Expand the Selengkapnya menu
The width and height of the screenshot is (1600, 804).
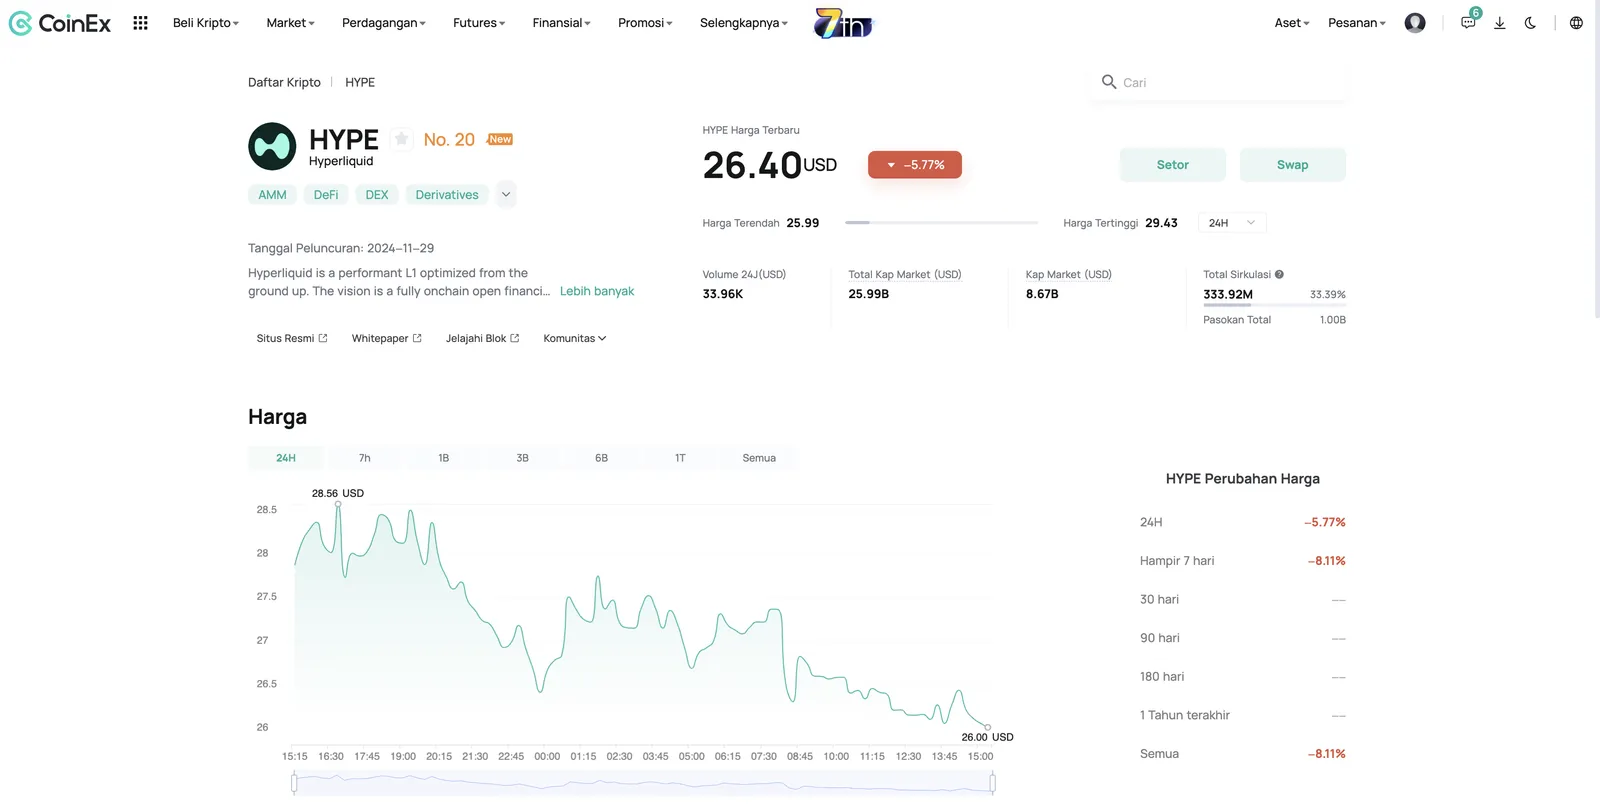743,23
